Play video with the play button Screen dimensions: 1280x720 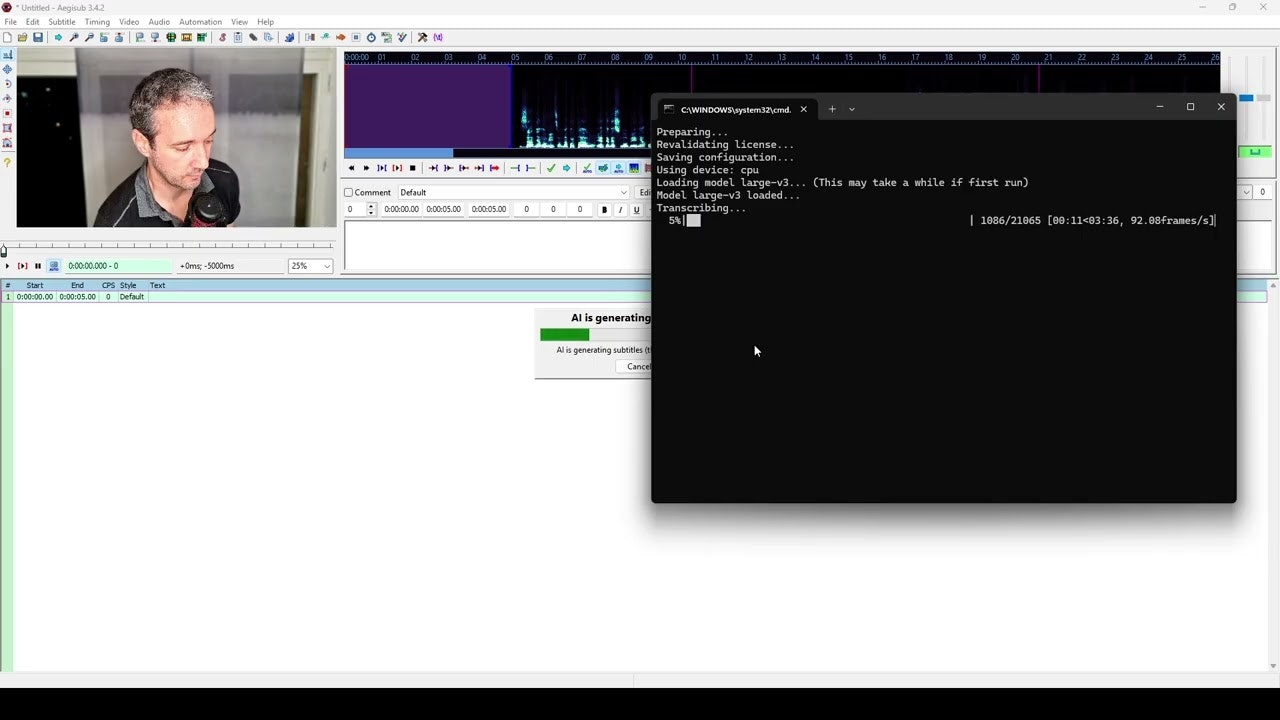[x=7, y=266]
